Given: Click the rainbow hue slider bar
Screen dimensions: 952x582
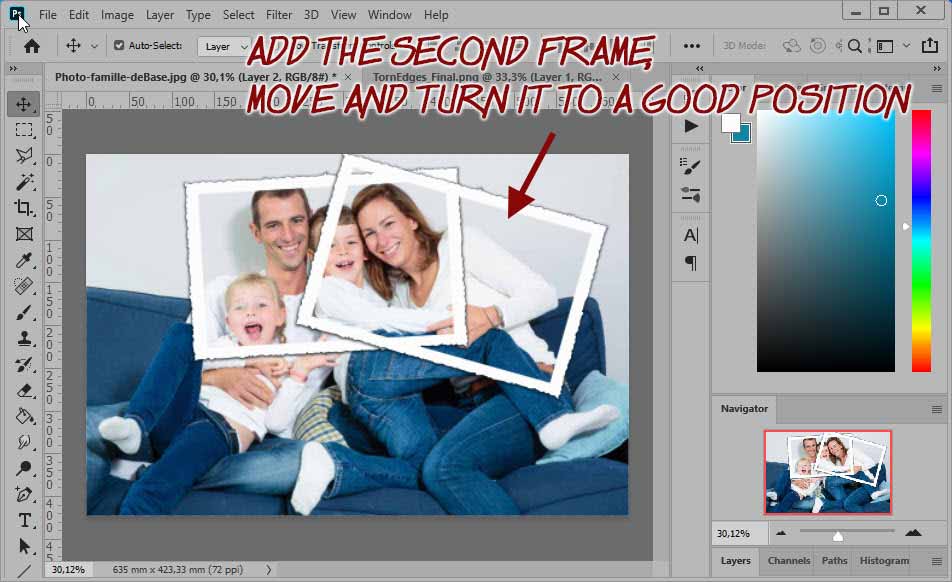Looking at the screenshot, I should tap(921, 241).
